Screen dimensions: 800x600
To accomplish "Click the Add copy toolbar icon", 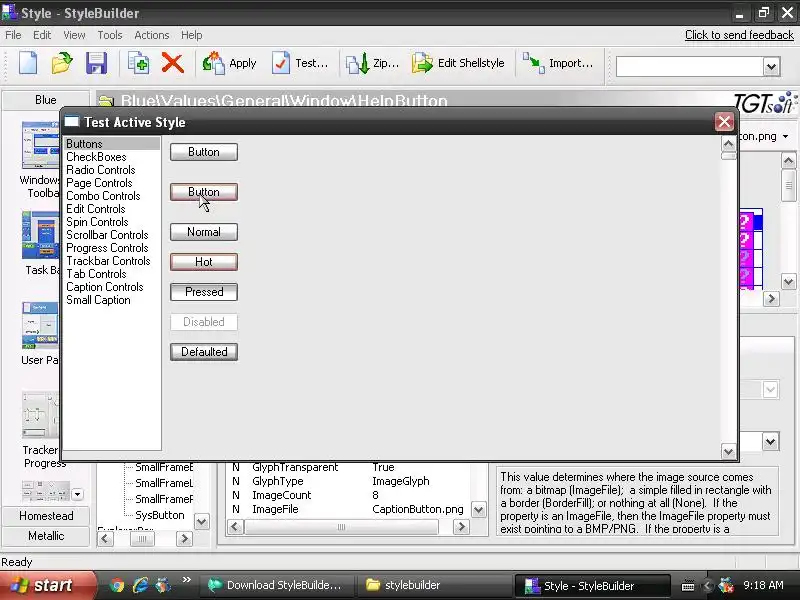I will point(138,63).
